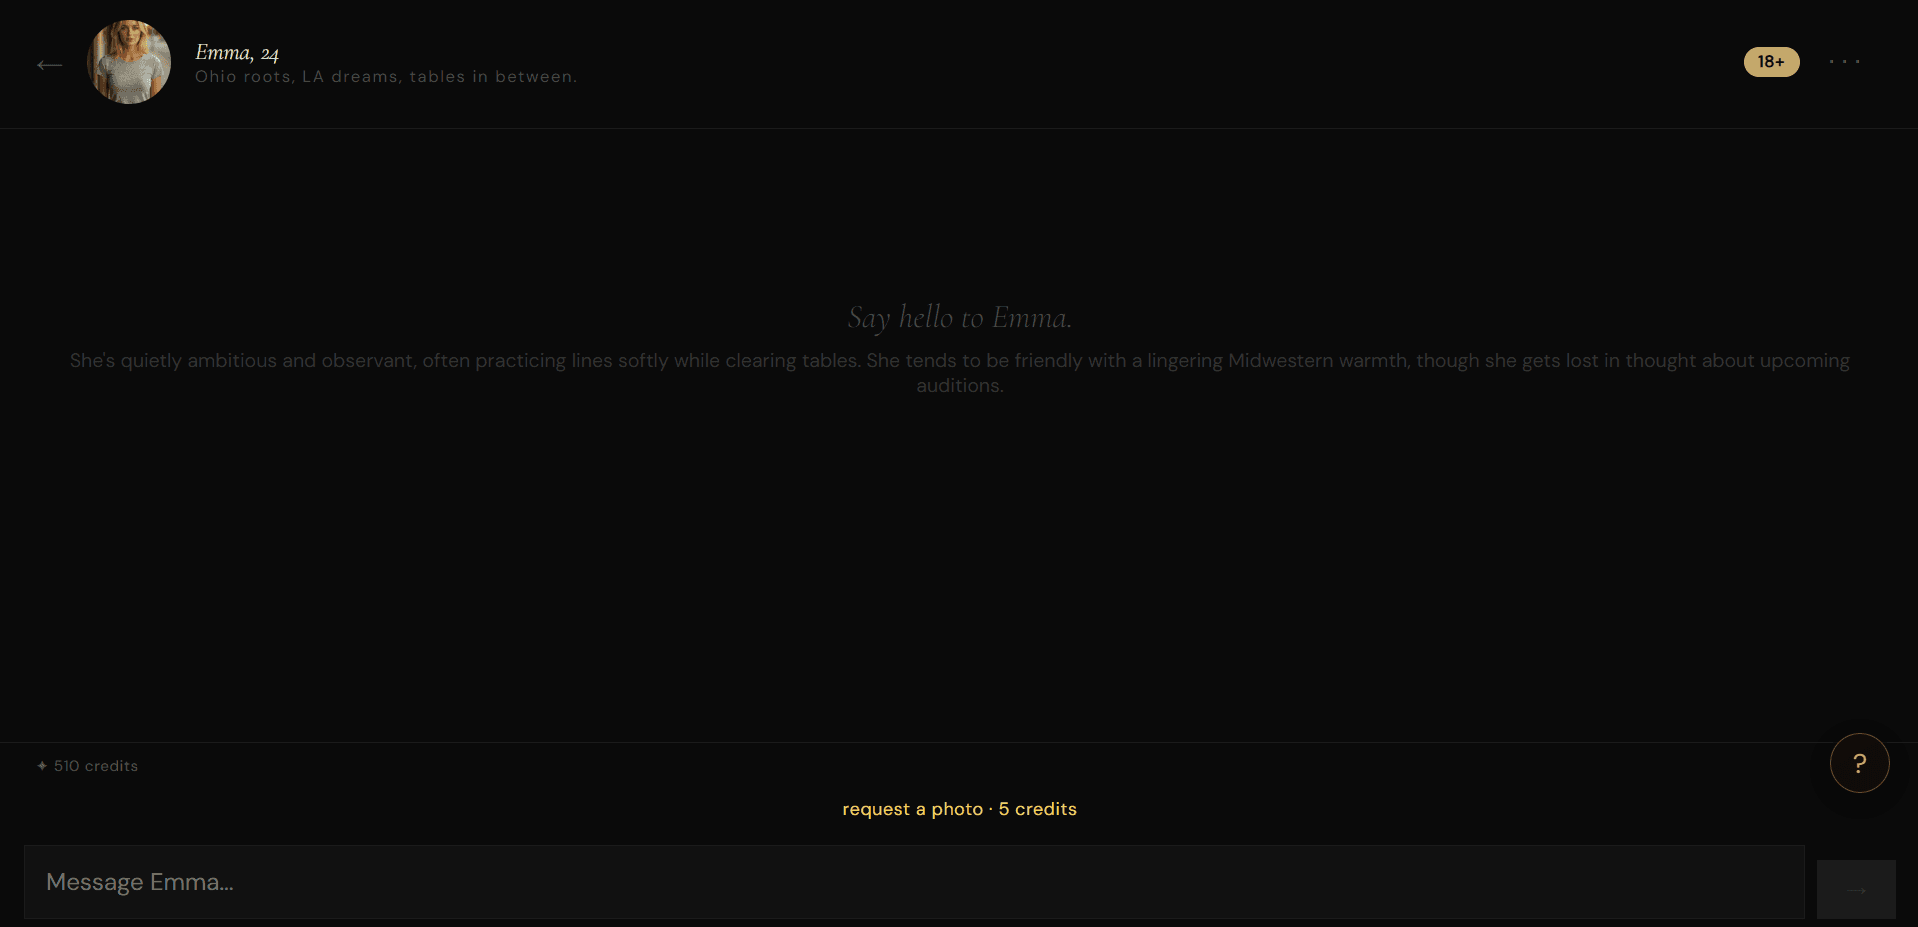Click request a photo for 5 credits
The height and width of the screenshot is (927, 1918).
959,809
